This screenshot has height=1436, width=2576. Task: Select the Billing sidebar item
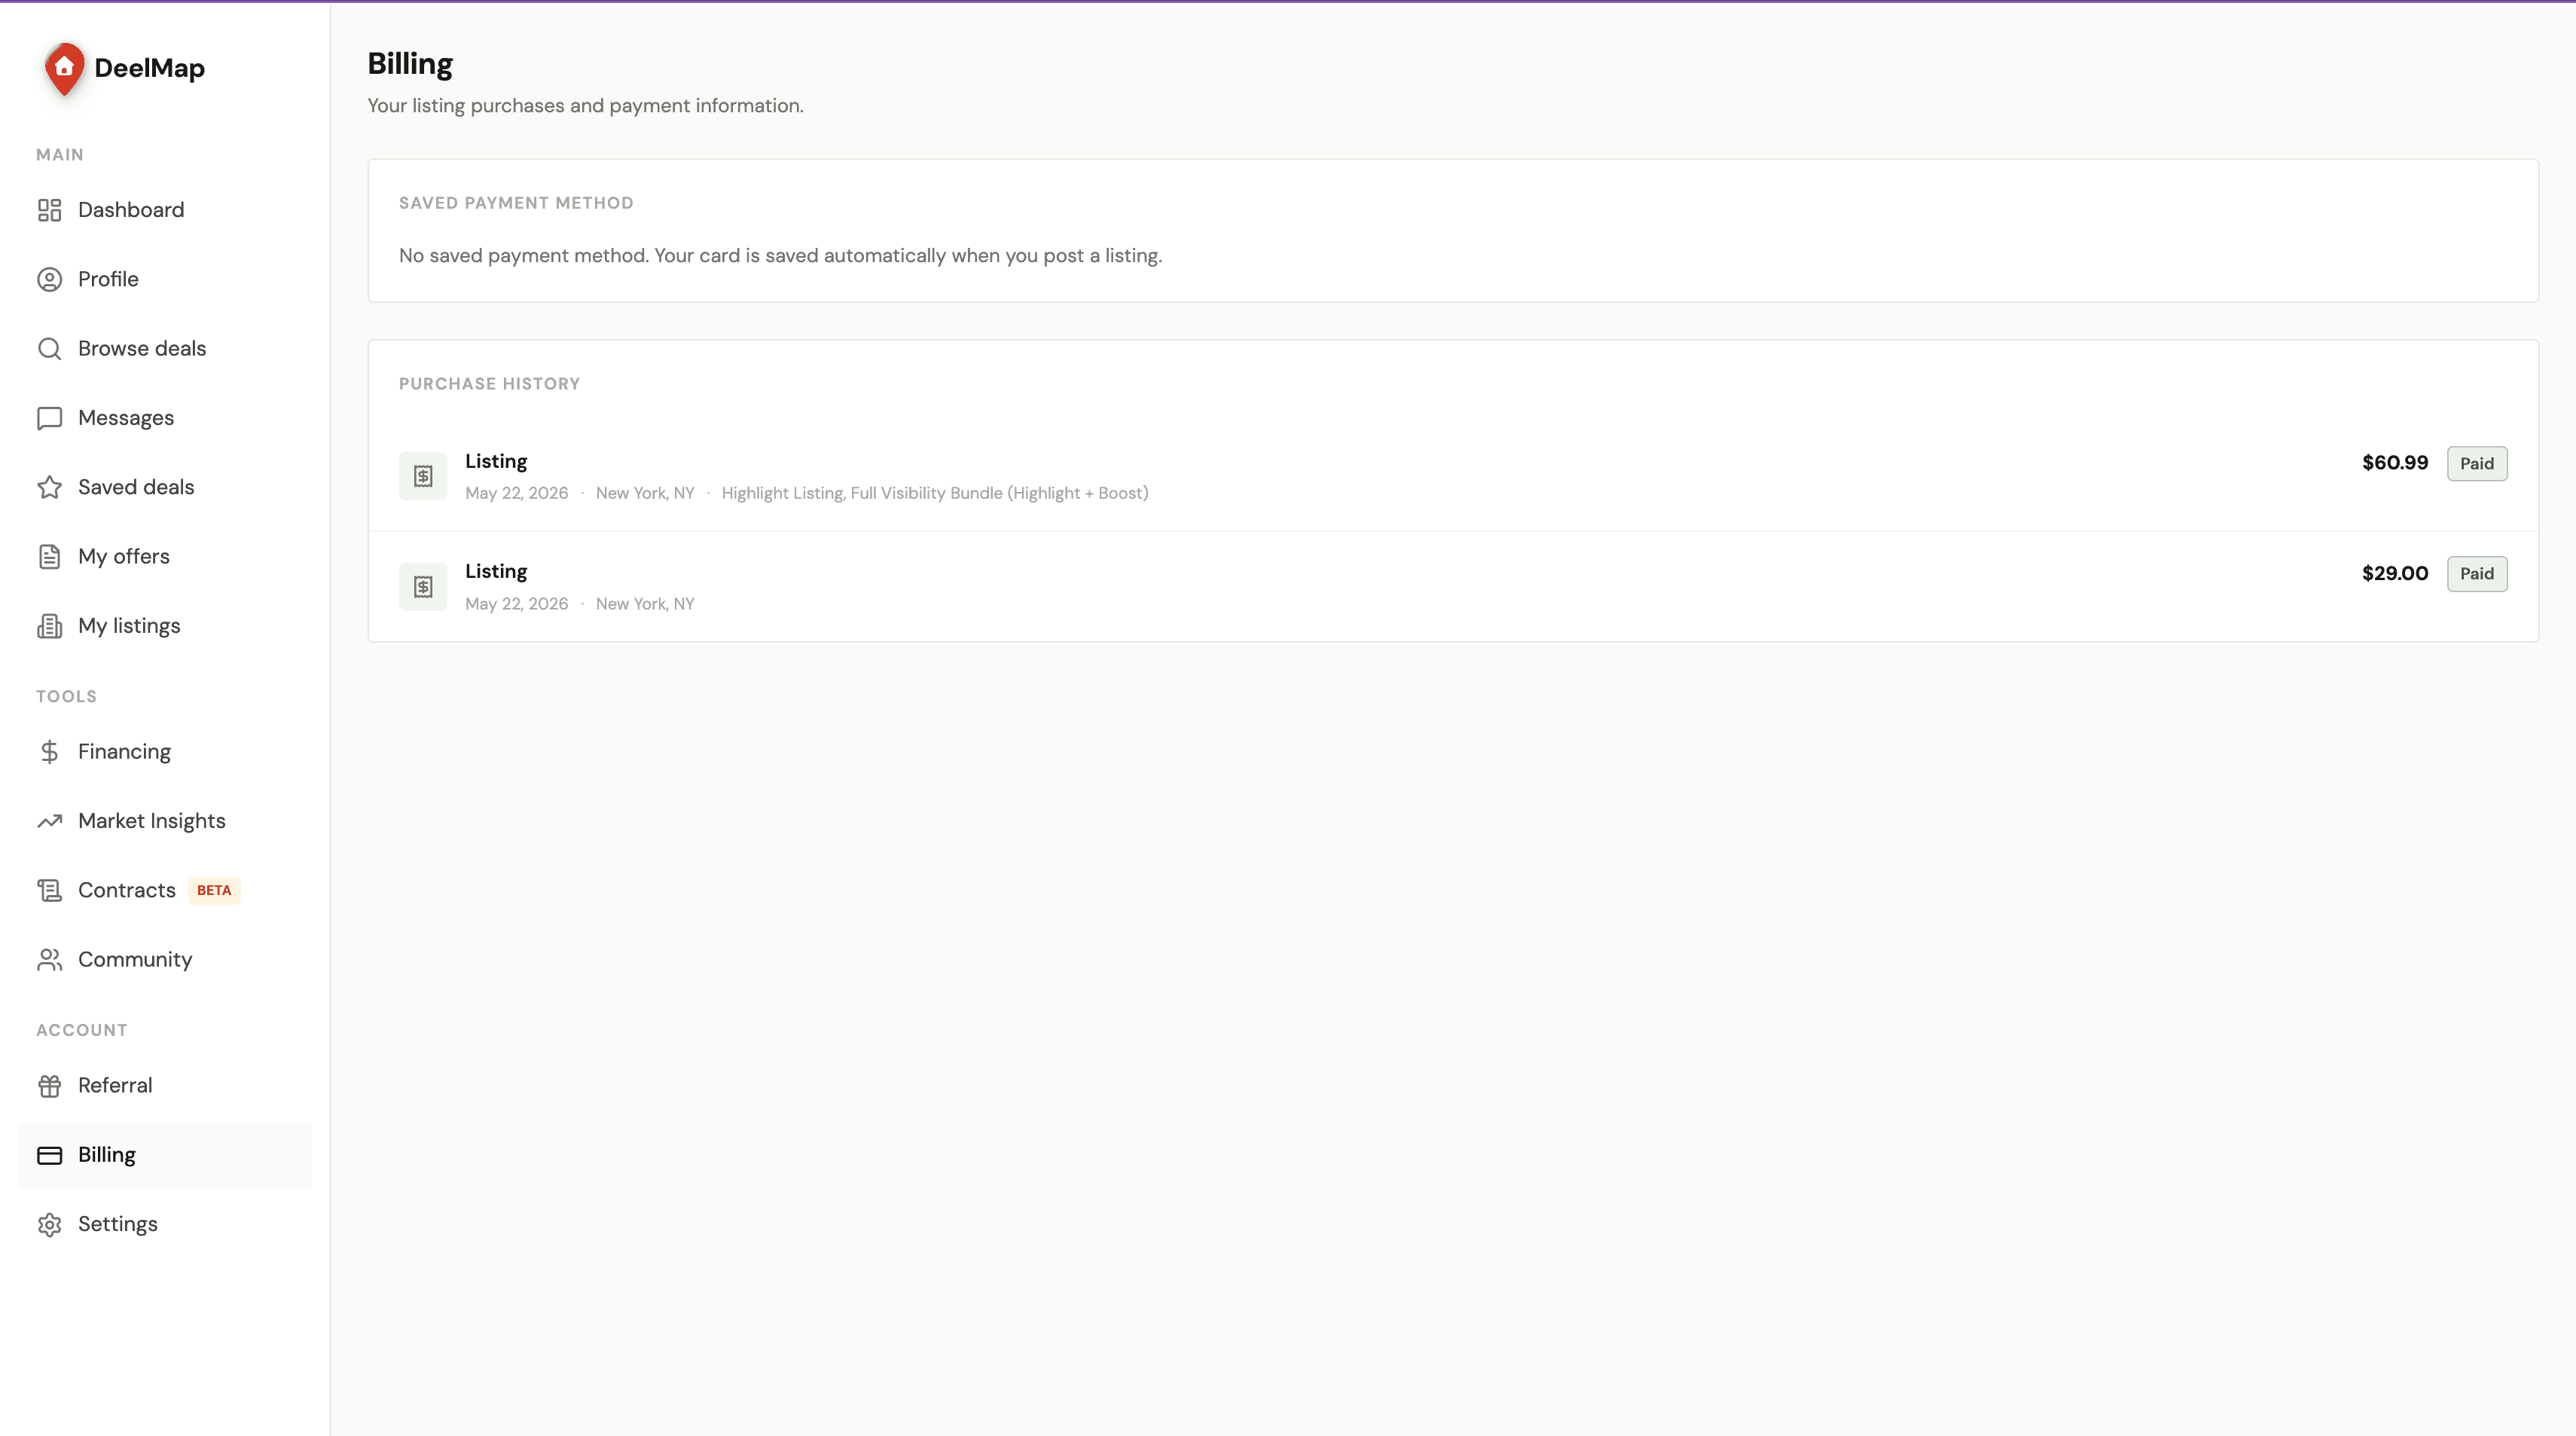click(165, 1155)
